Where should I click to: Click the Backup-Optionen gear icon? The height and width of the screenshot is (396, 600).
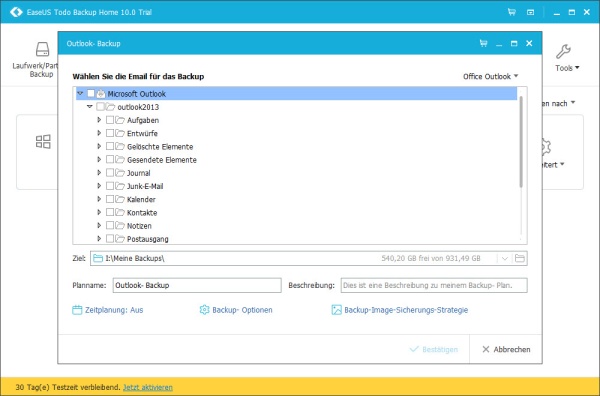click(x=204, y=310)
